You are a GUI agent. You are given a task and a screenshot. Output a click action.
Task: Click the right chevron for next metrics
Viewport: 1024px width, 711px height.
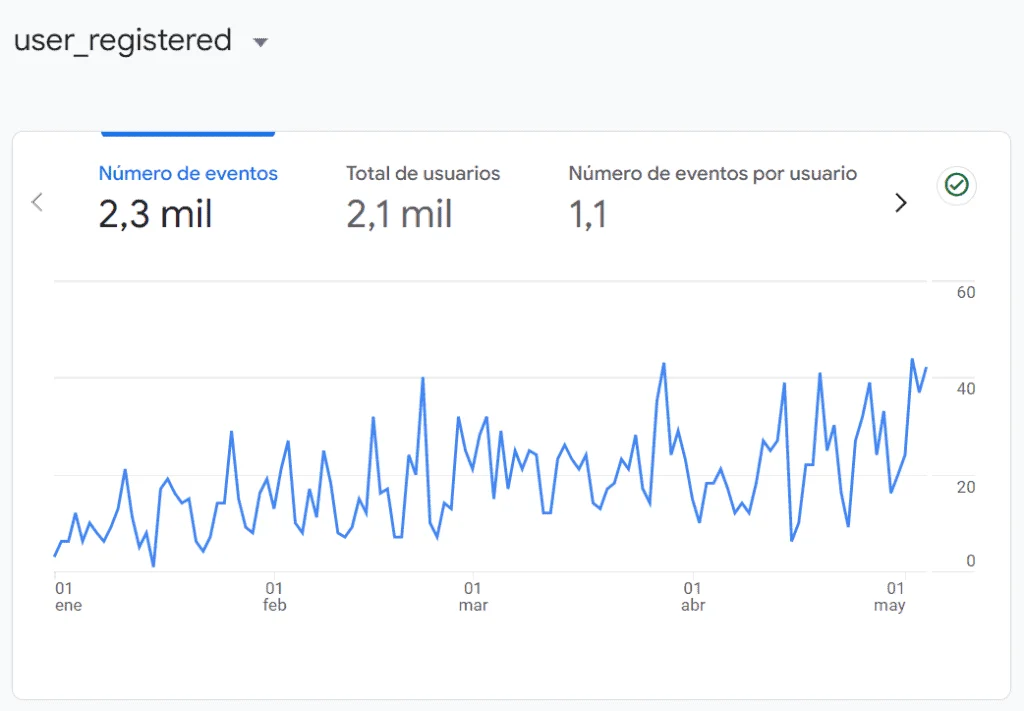(x=900, y=203)
